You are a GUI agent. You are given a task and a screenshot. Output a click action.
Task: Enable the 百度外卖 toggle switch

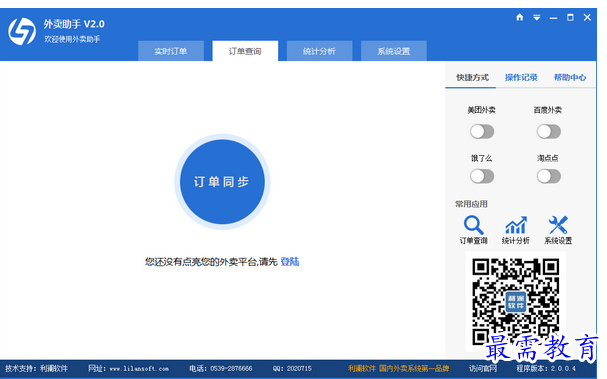click(549, 132)
